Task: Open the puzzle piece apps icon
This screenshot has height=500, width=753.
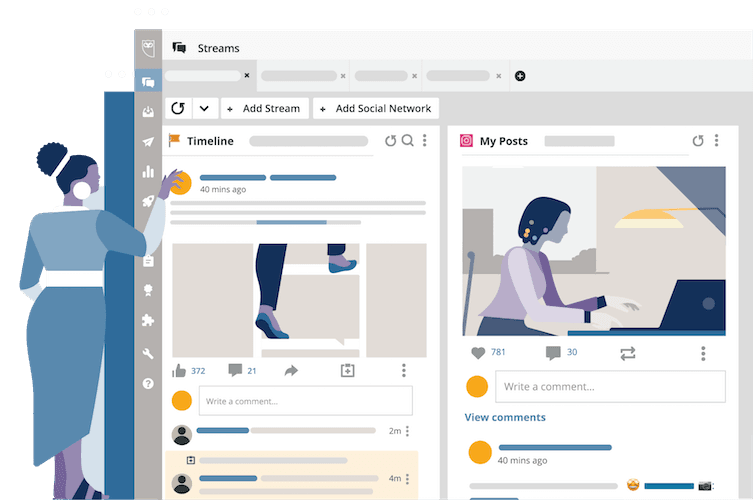Action: tap(148, 321)
